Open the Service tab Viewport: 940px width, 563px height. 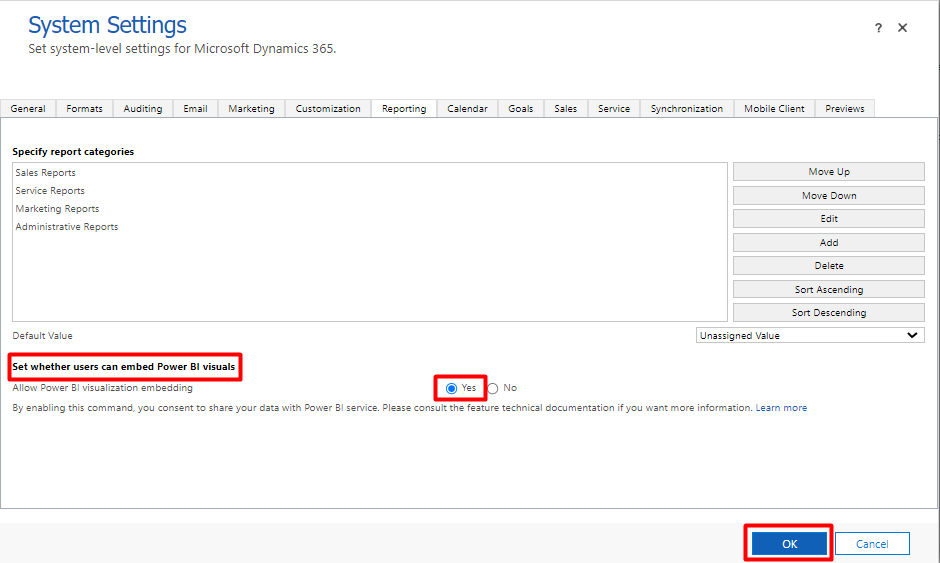tap(614, 109)
